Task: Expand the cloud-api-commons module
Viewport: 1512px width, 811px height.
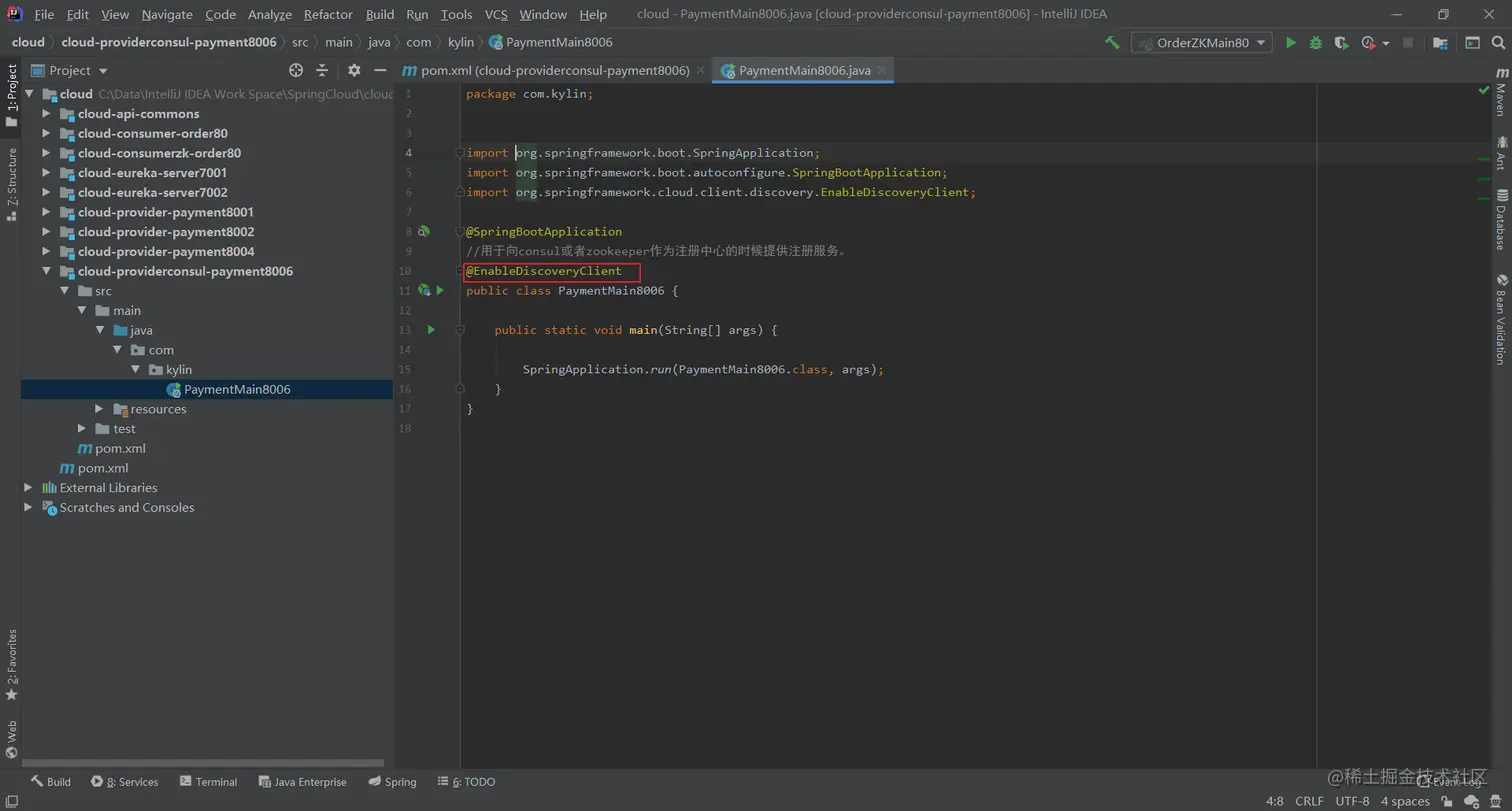Action: (46, 114)
